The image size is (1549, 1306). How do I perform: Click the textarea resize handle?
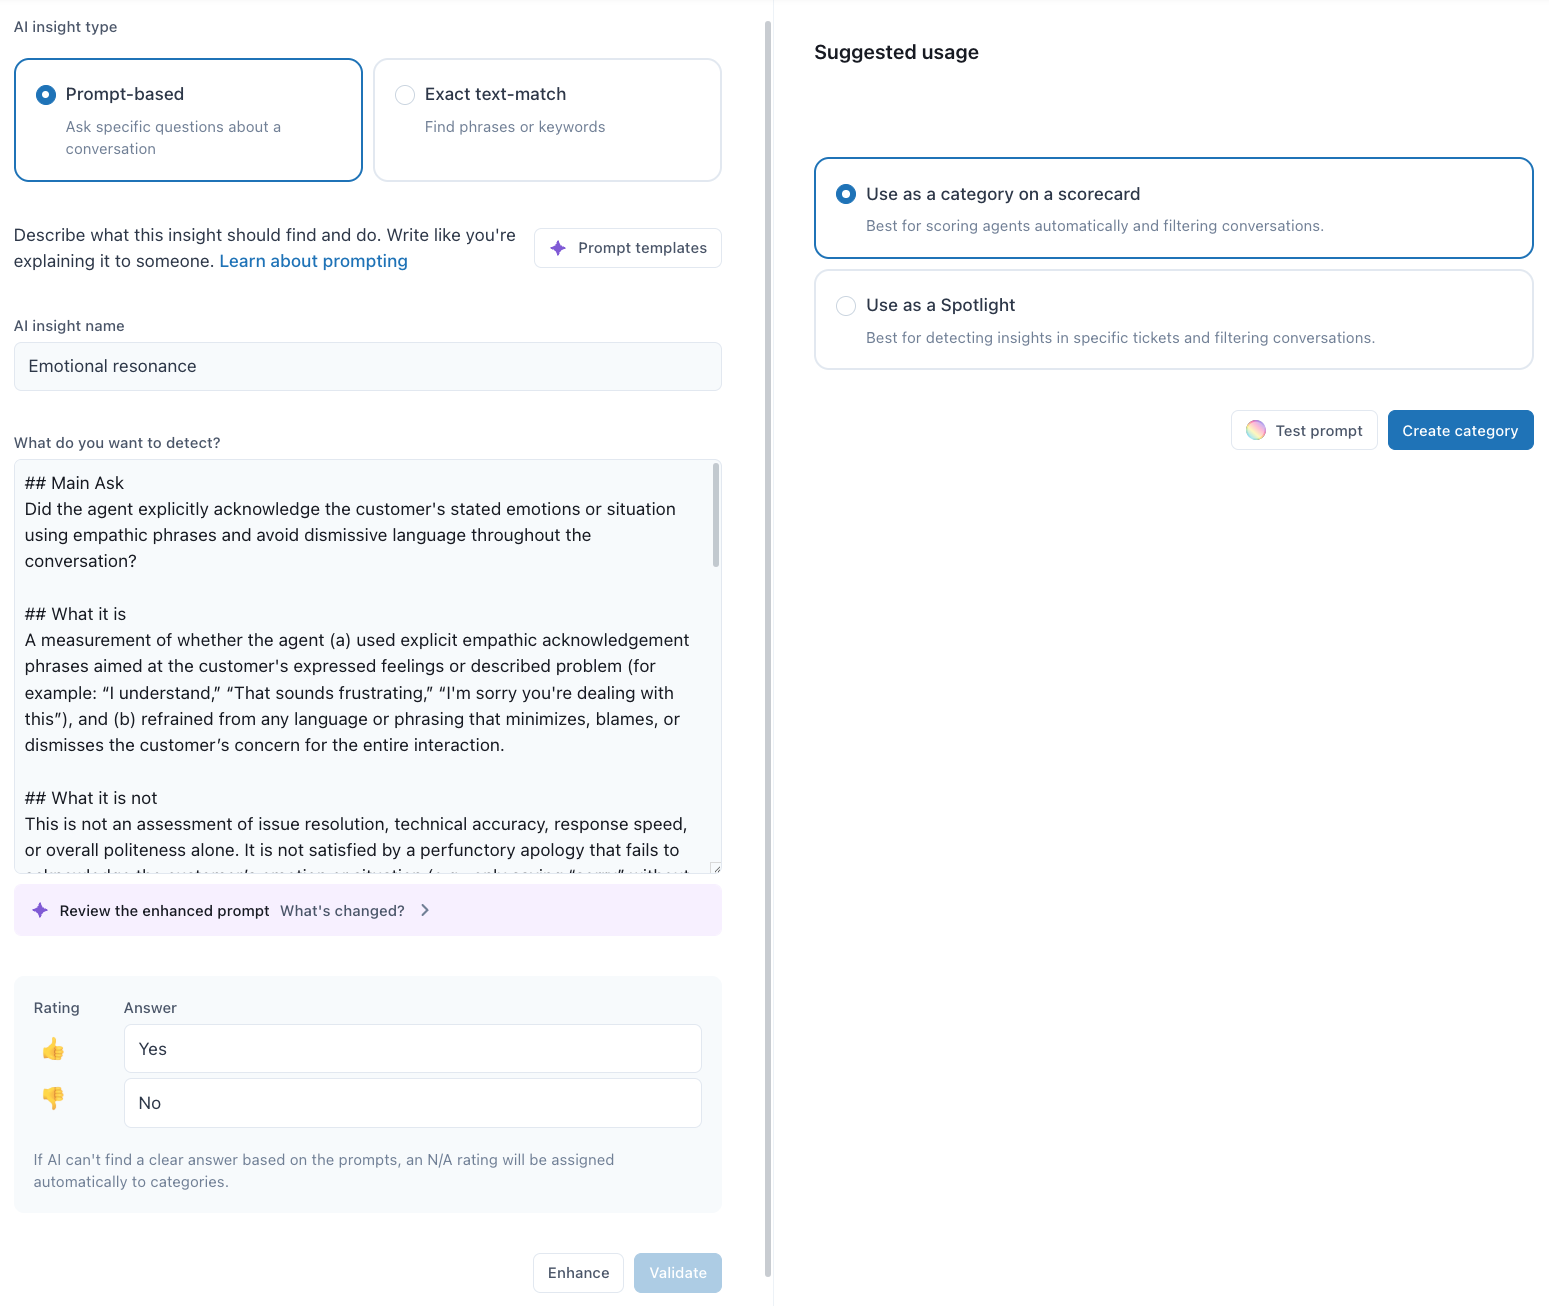click(715, 867)
